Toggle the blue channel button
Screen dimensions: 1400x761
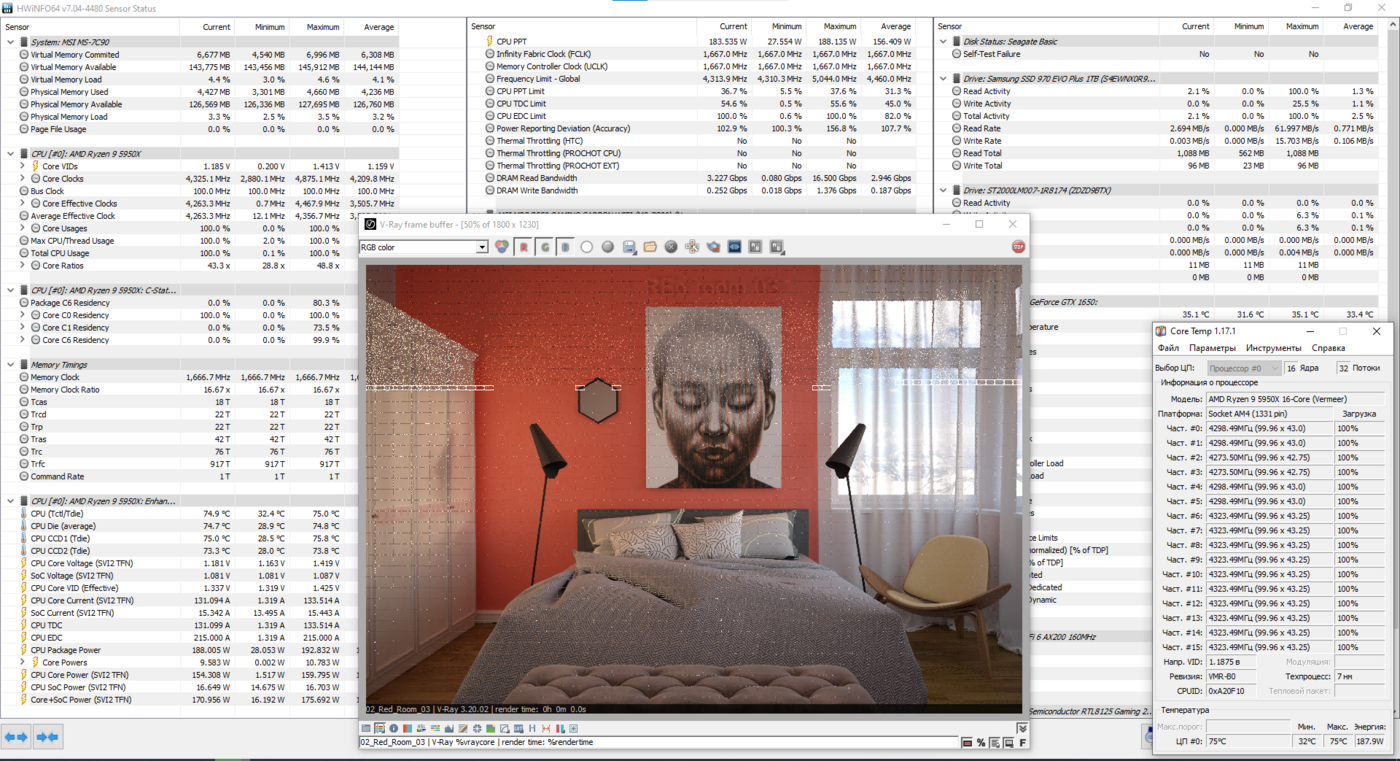[565, 247]
